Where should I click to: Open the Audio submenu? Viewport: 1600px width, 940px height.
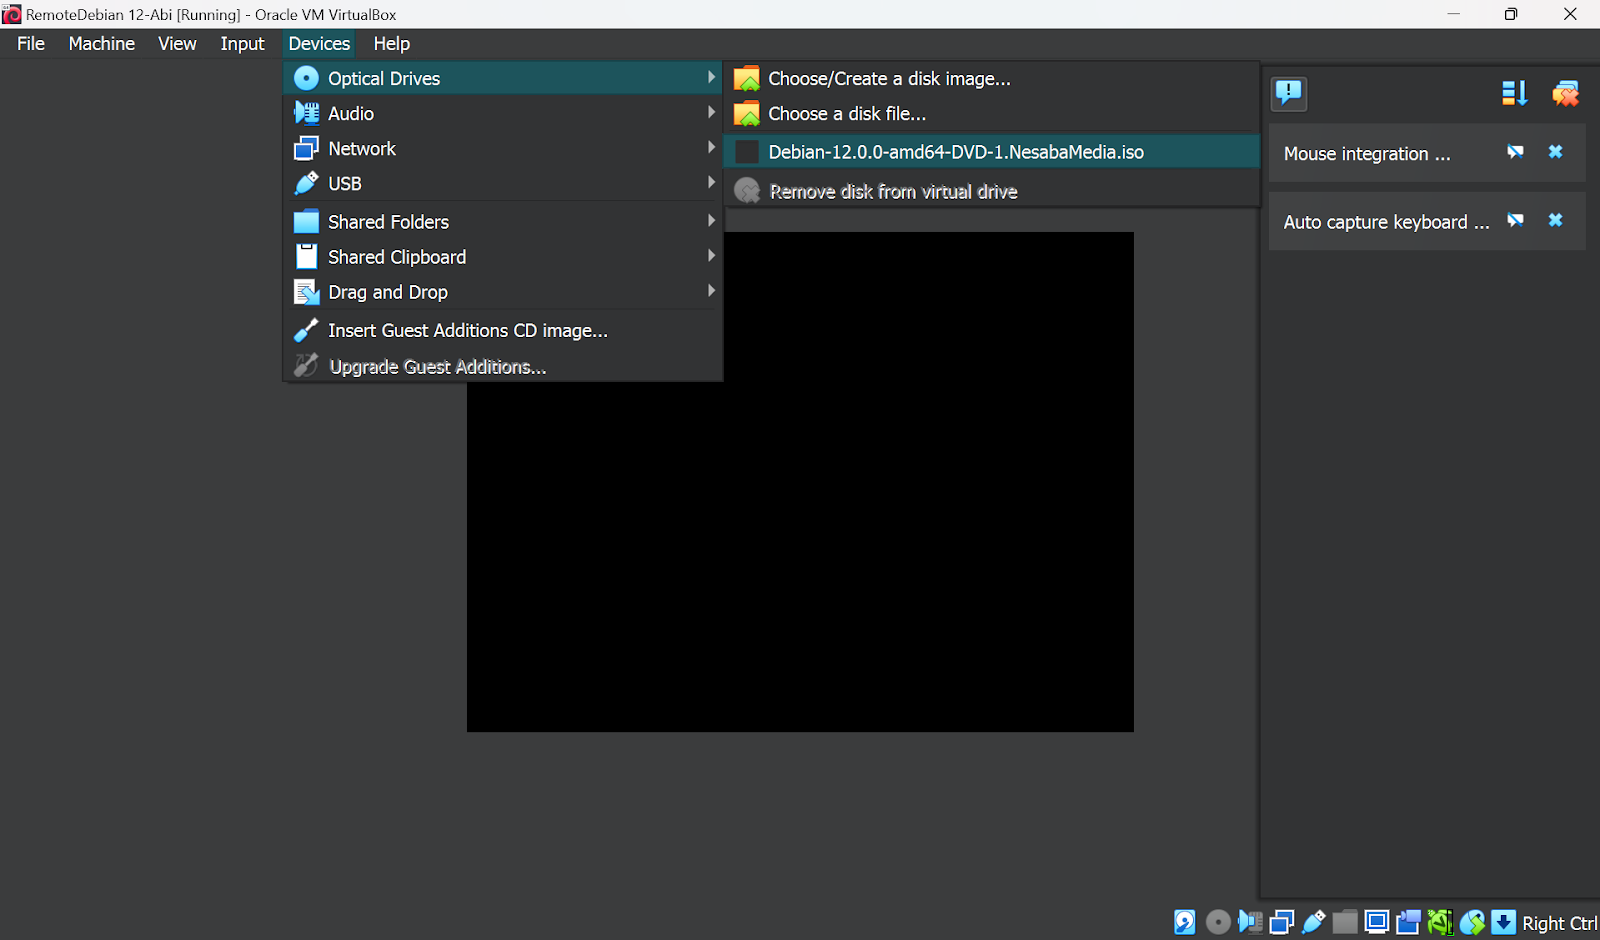[503, 113]
